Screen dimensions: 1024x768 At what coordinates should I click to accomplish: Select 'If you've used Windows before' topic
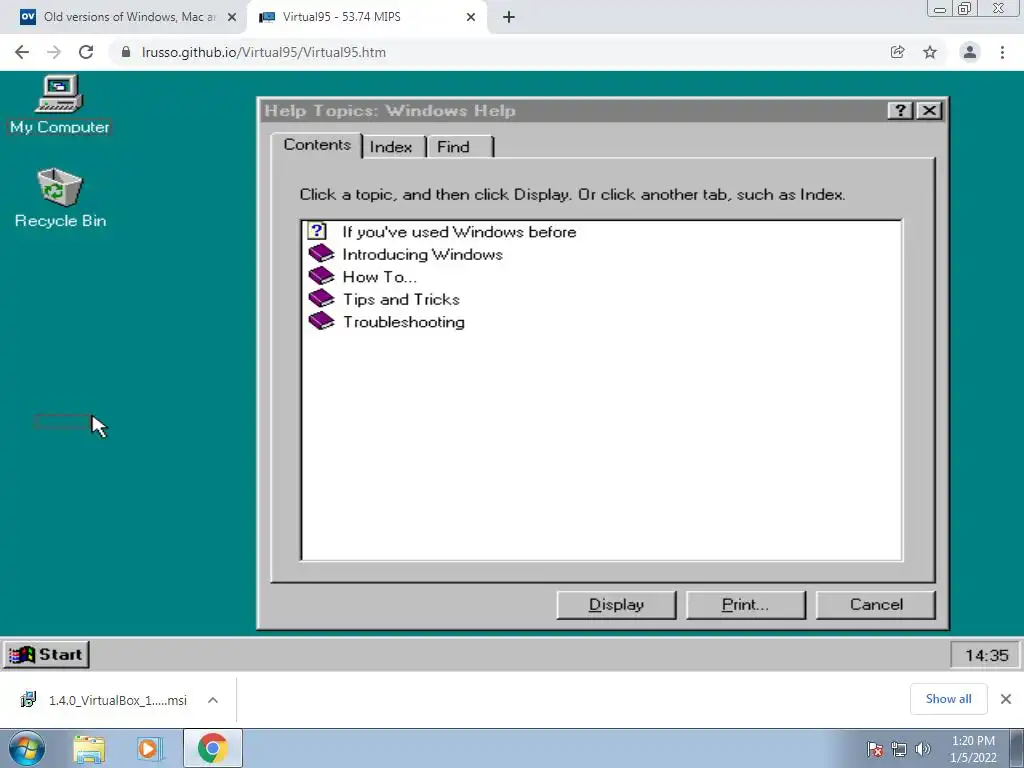pyautogui.click(x=459, y=232)
